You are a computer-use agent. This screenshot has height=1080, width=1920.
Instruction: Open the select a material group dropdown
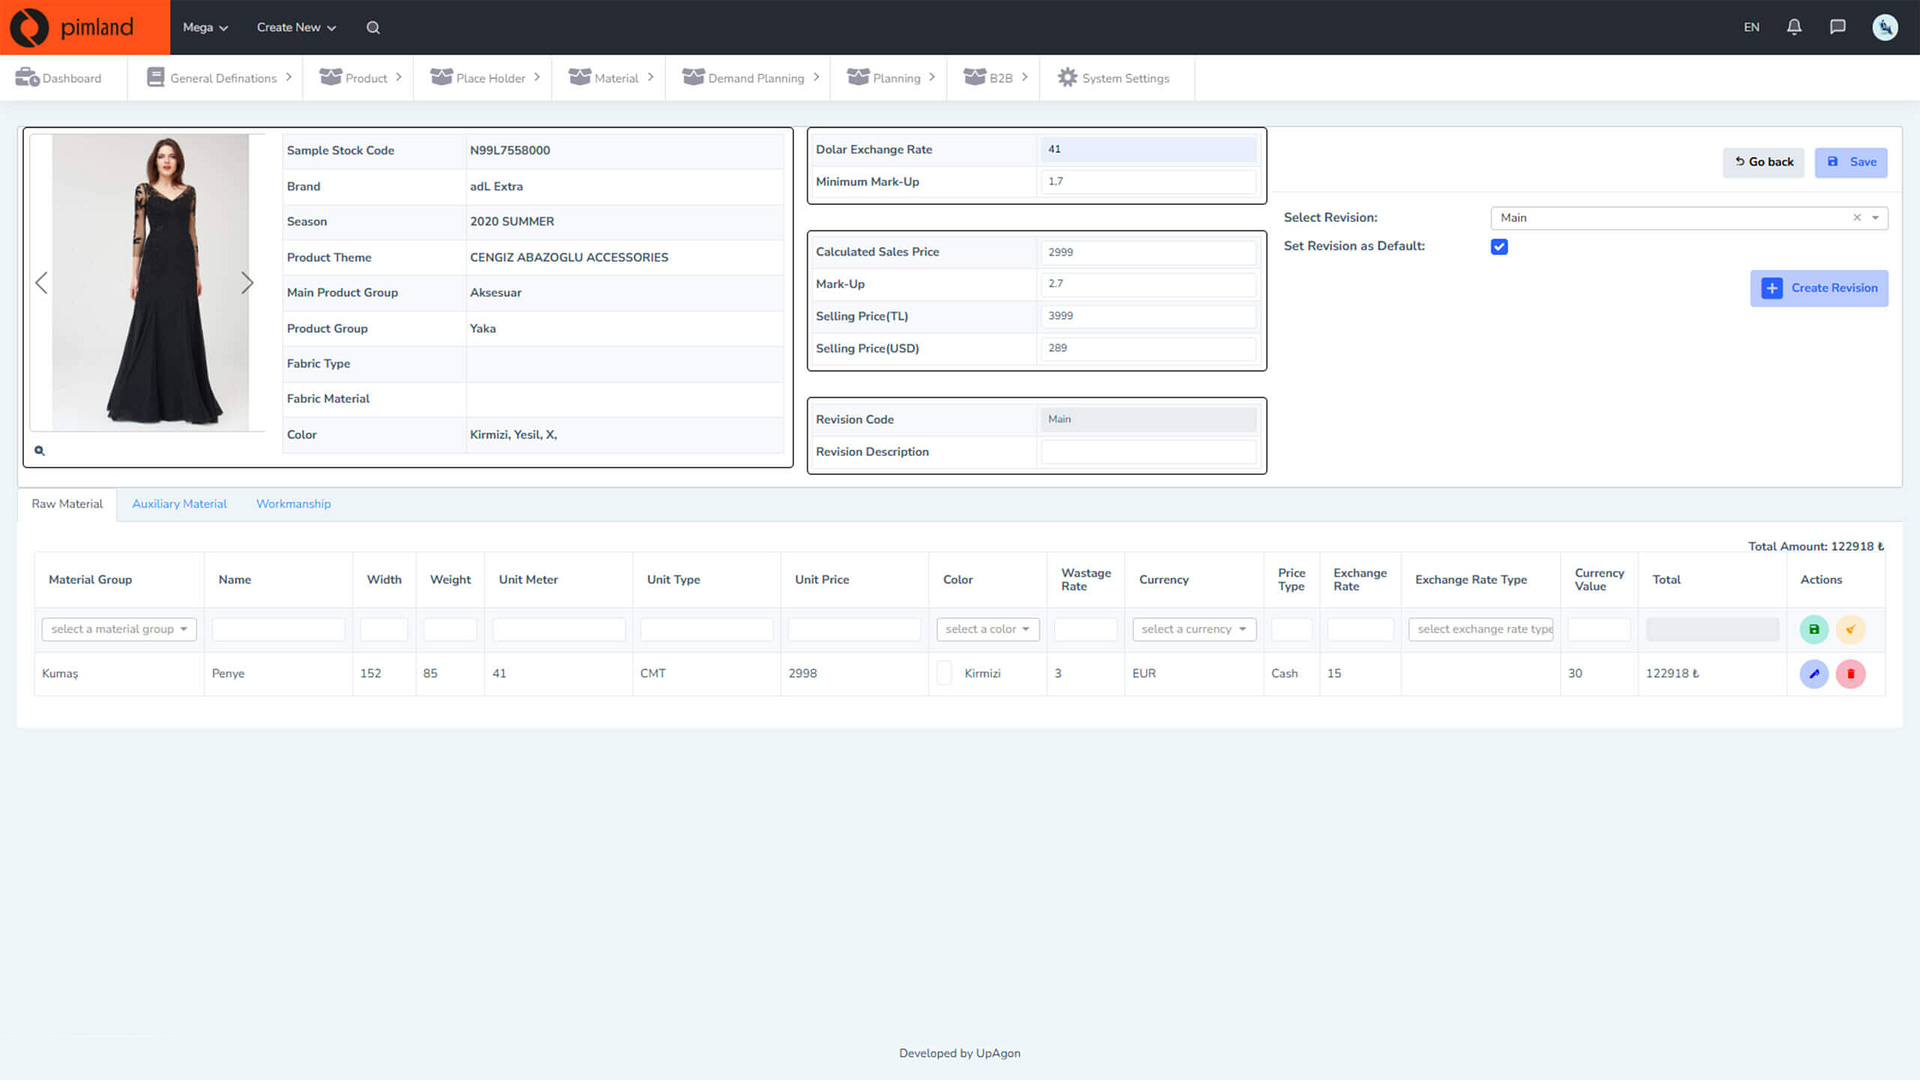(x=119, y=629)
